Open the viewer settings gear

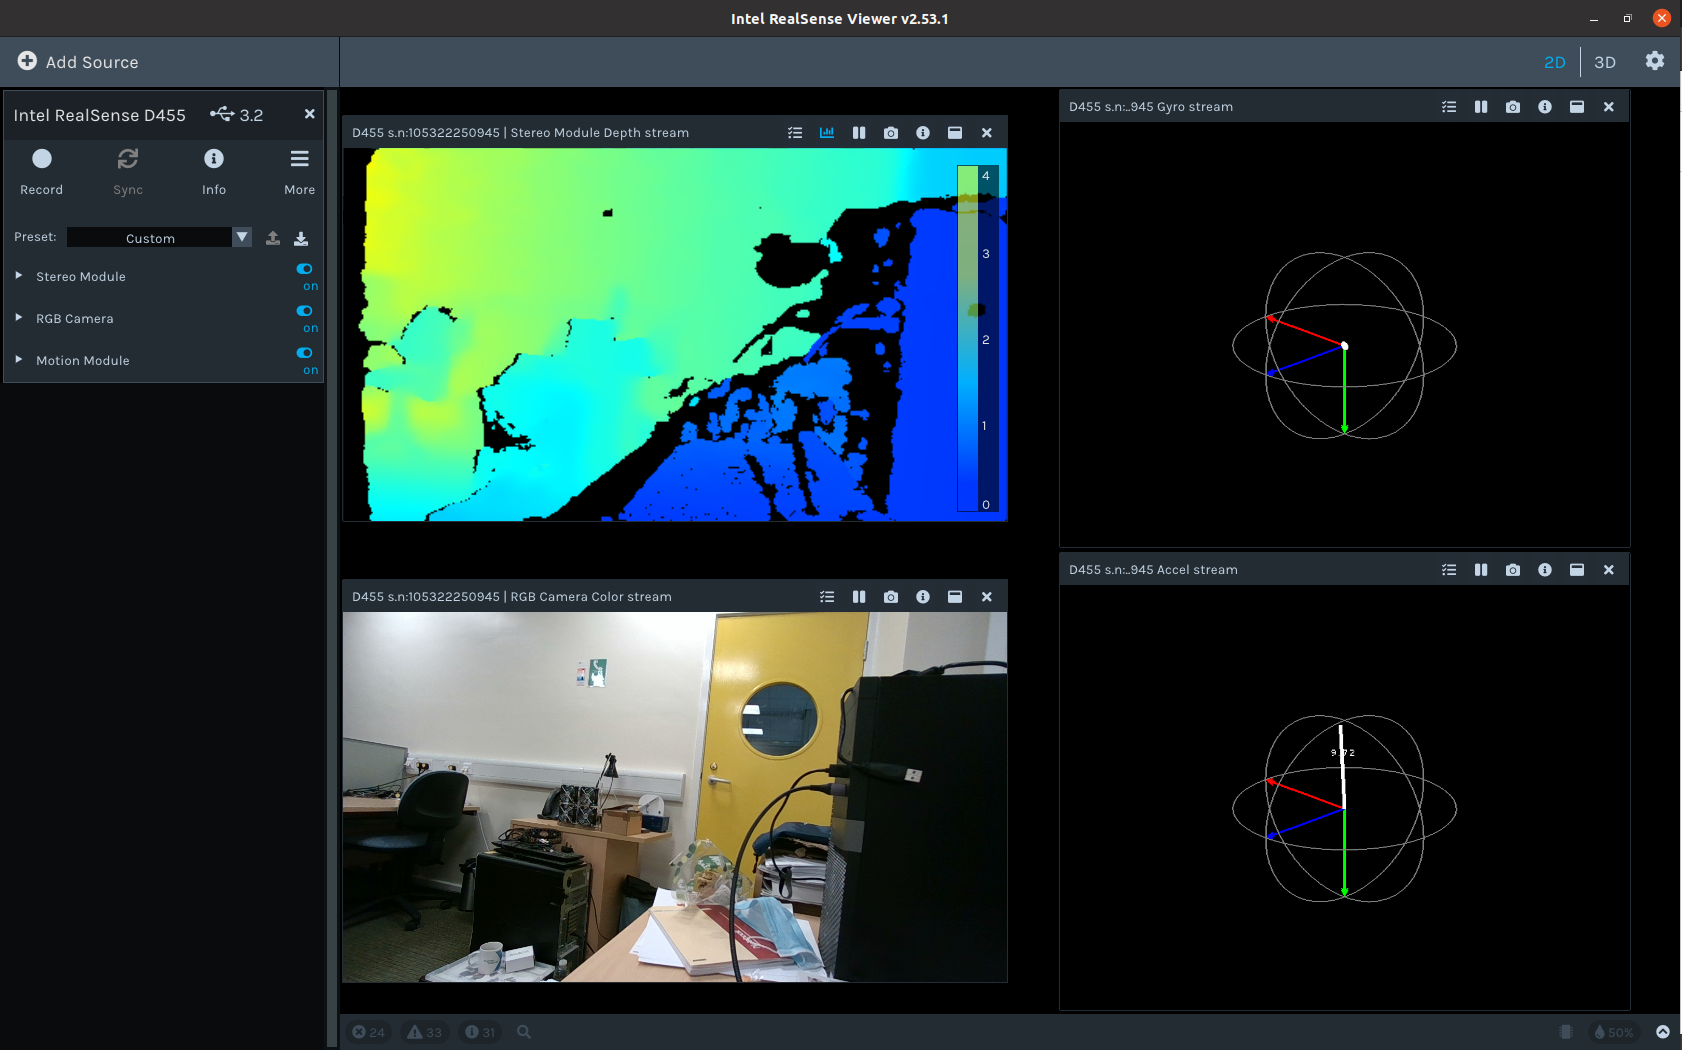(x=1654, y=61)
